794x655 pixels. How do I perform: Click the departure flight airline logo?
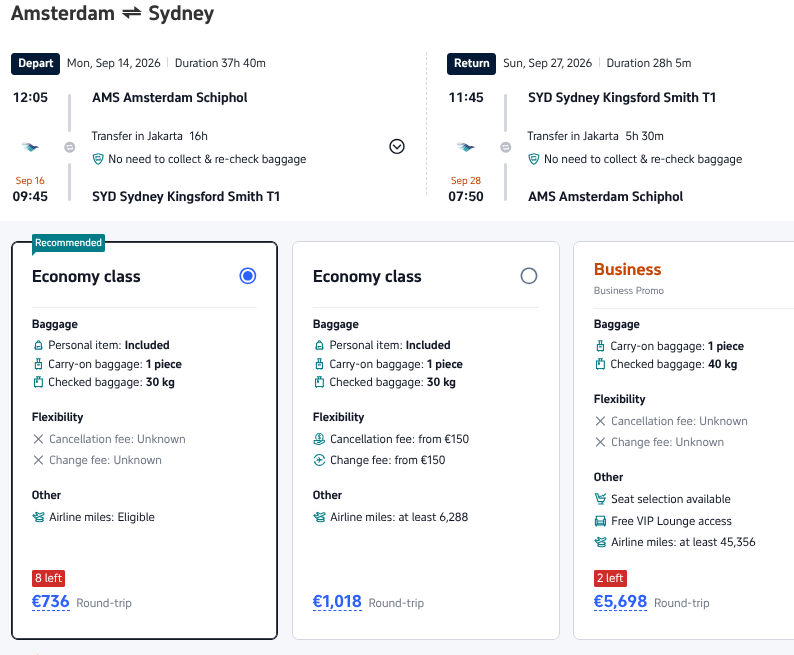point(30,147)
